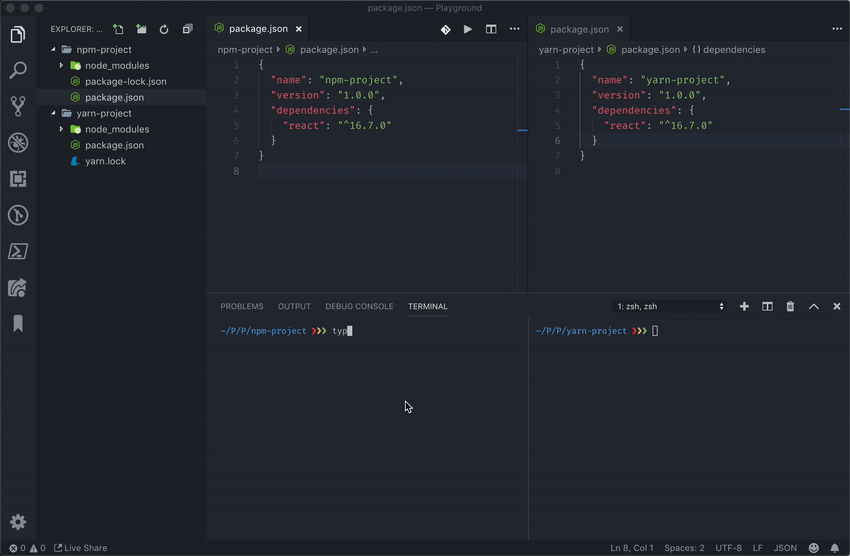Click 'Spaces: 2' indentation setting
The image size is (850, 556).
pyautogui.click(x=684, y=548)
